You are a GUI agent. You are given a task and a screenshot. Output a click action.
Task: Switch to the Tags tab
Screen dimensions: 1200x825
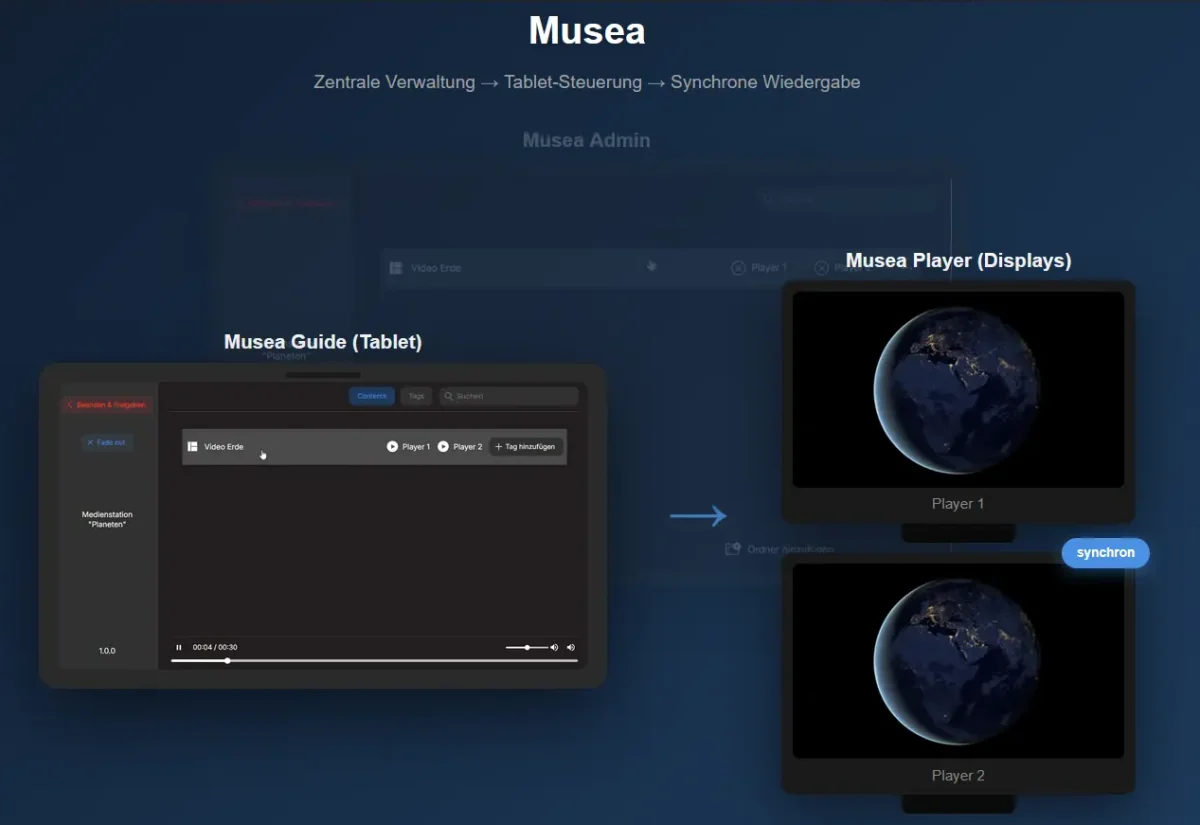(416, 396)
